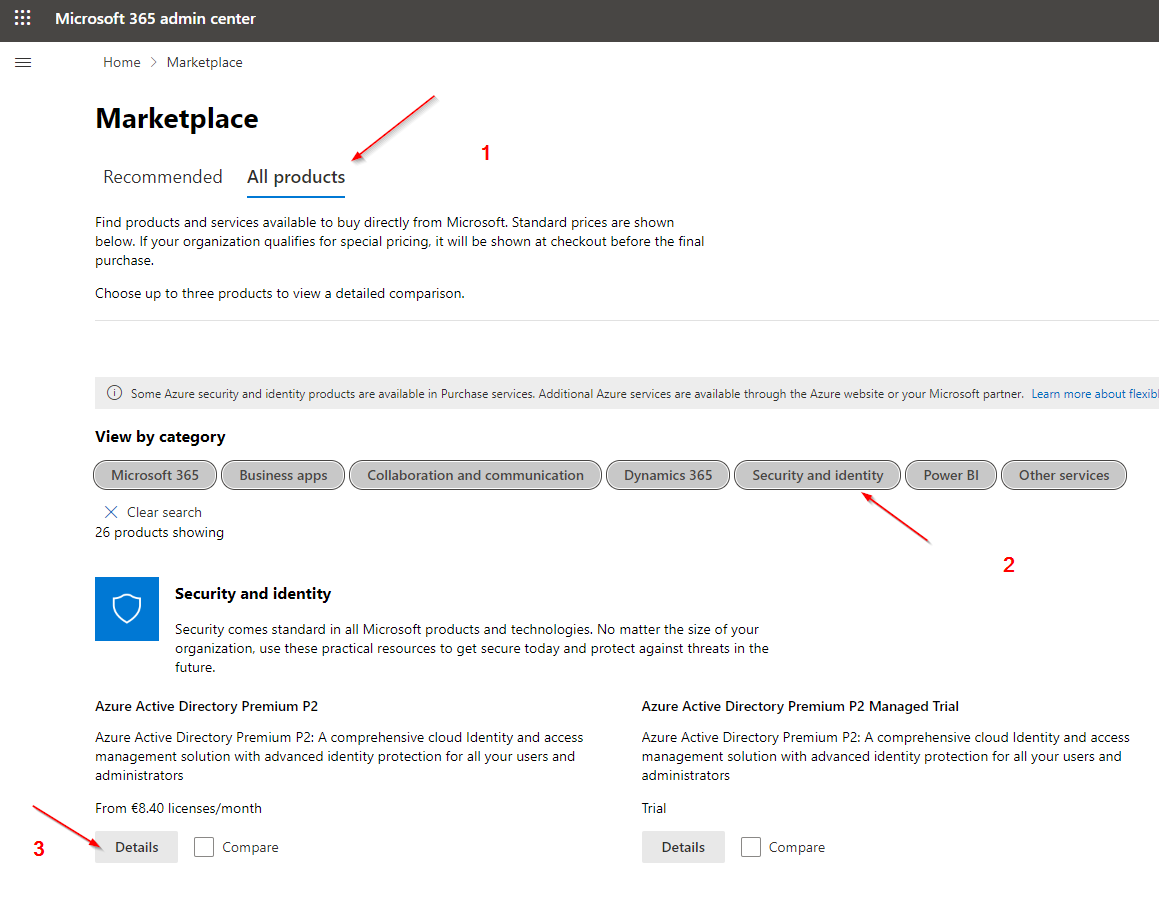1159x907 pixels.
Task: Choose the Collaboration and communication category
Action: tap(475, 475)
